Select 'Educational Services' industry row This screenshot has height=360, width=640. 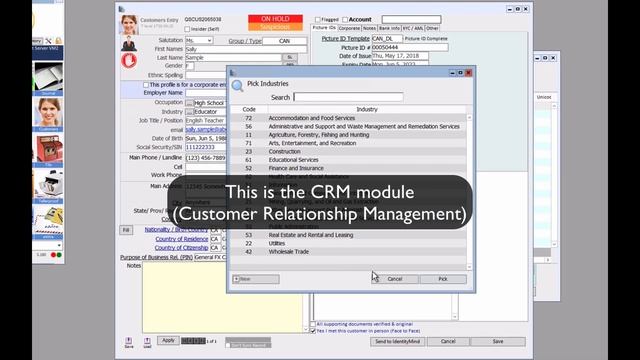tap(348, 160)
